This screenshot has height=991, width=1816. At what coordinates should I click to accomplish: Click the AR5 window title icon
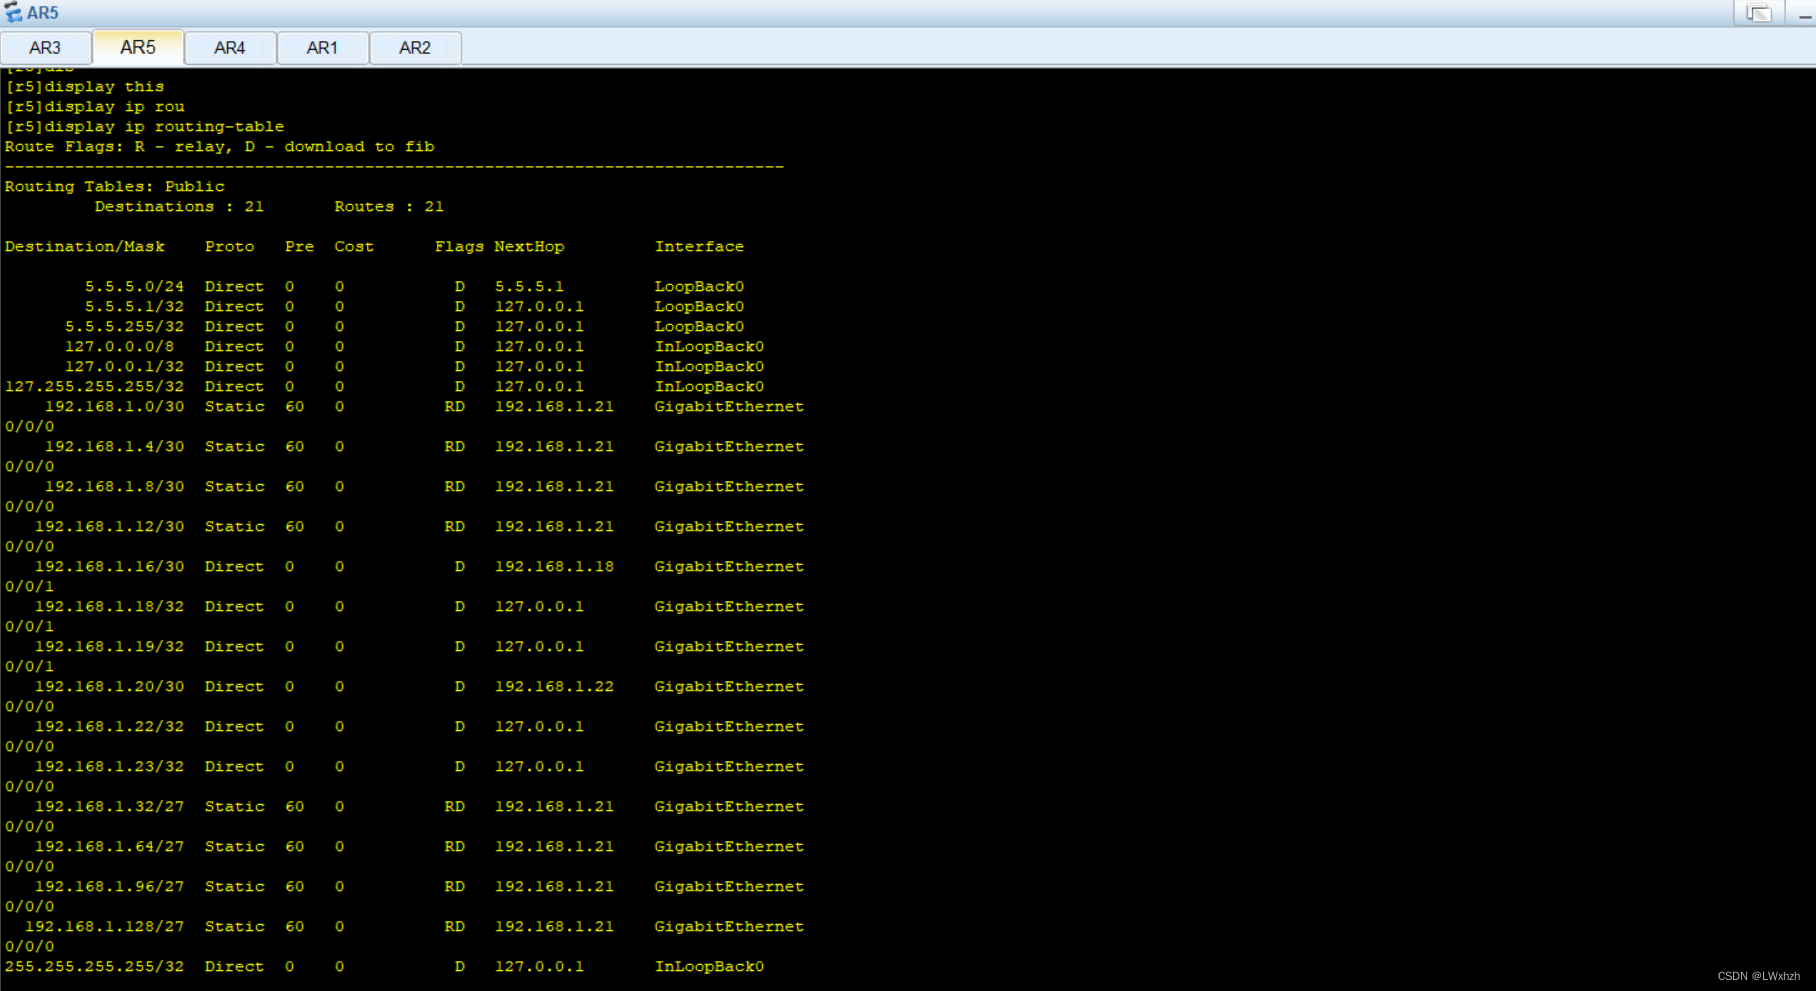tap(13, 13)
